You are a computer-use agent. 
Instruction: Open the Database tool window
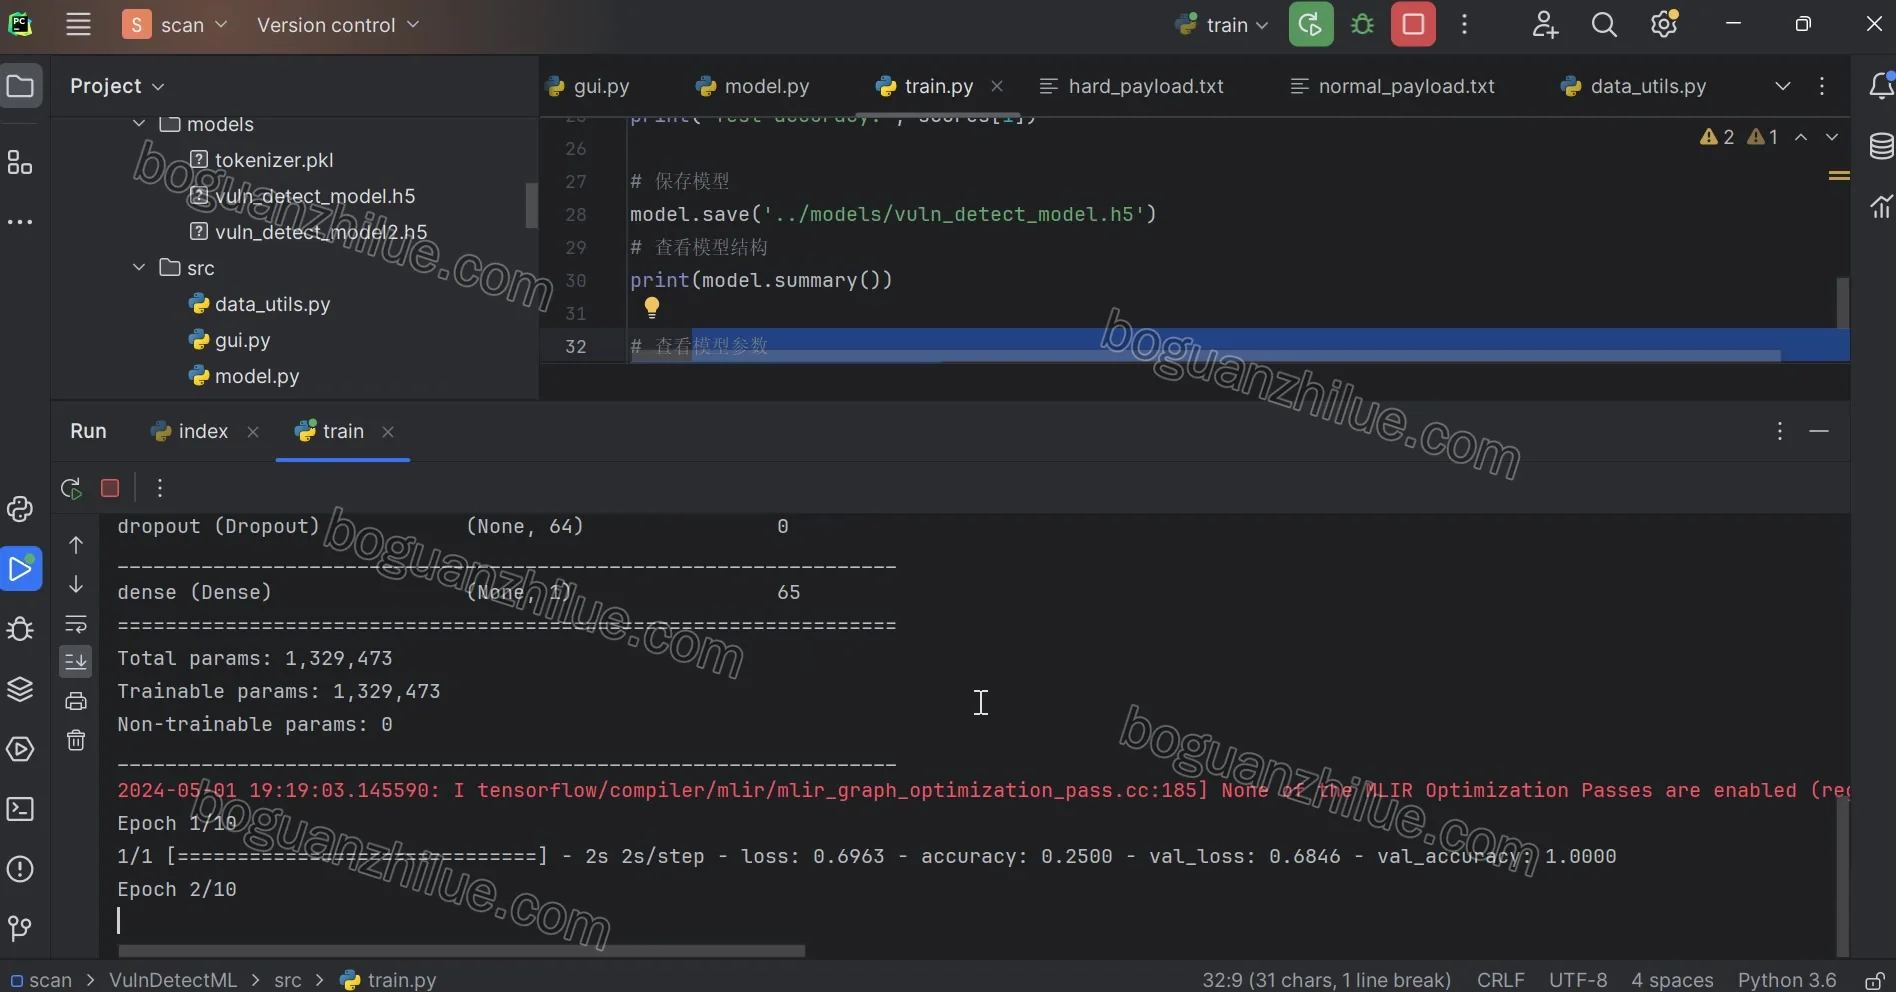click(1881, 146)
